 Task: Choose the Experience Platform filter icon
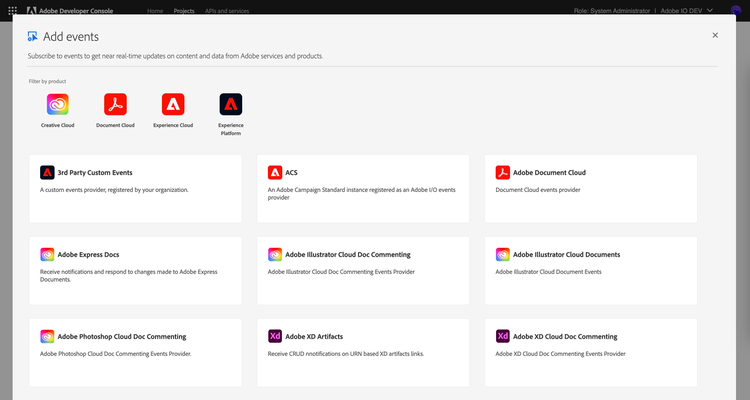click(231, 104)
